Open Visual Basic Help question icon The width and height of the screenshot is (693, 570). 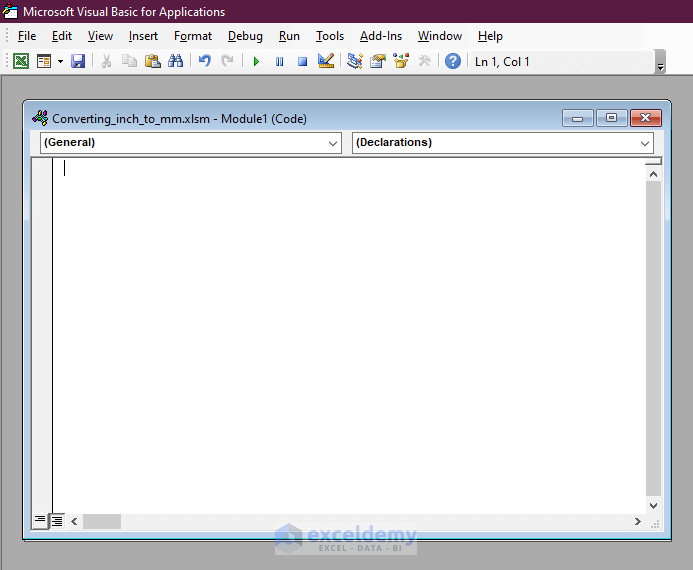[x=453, y=61]
